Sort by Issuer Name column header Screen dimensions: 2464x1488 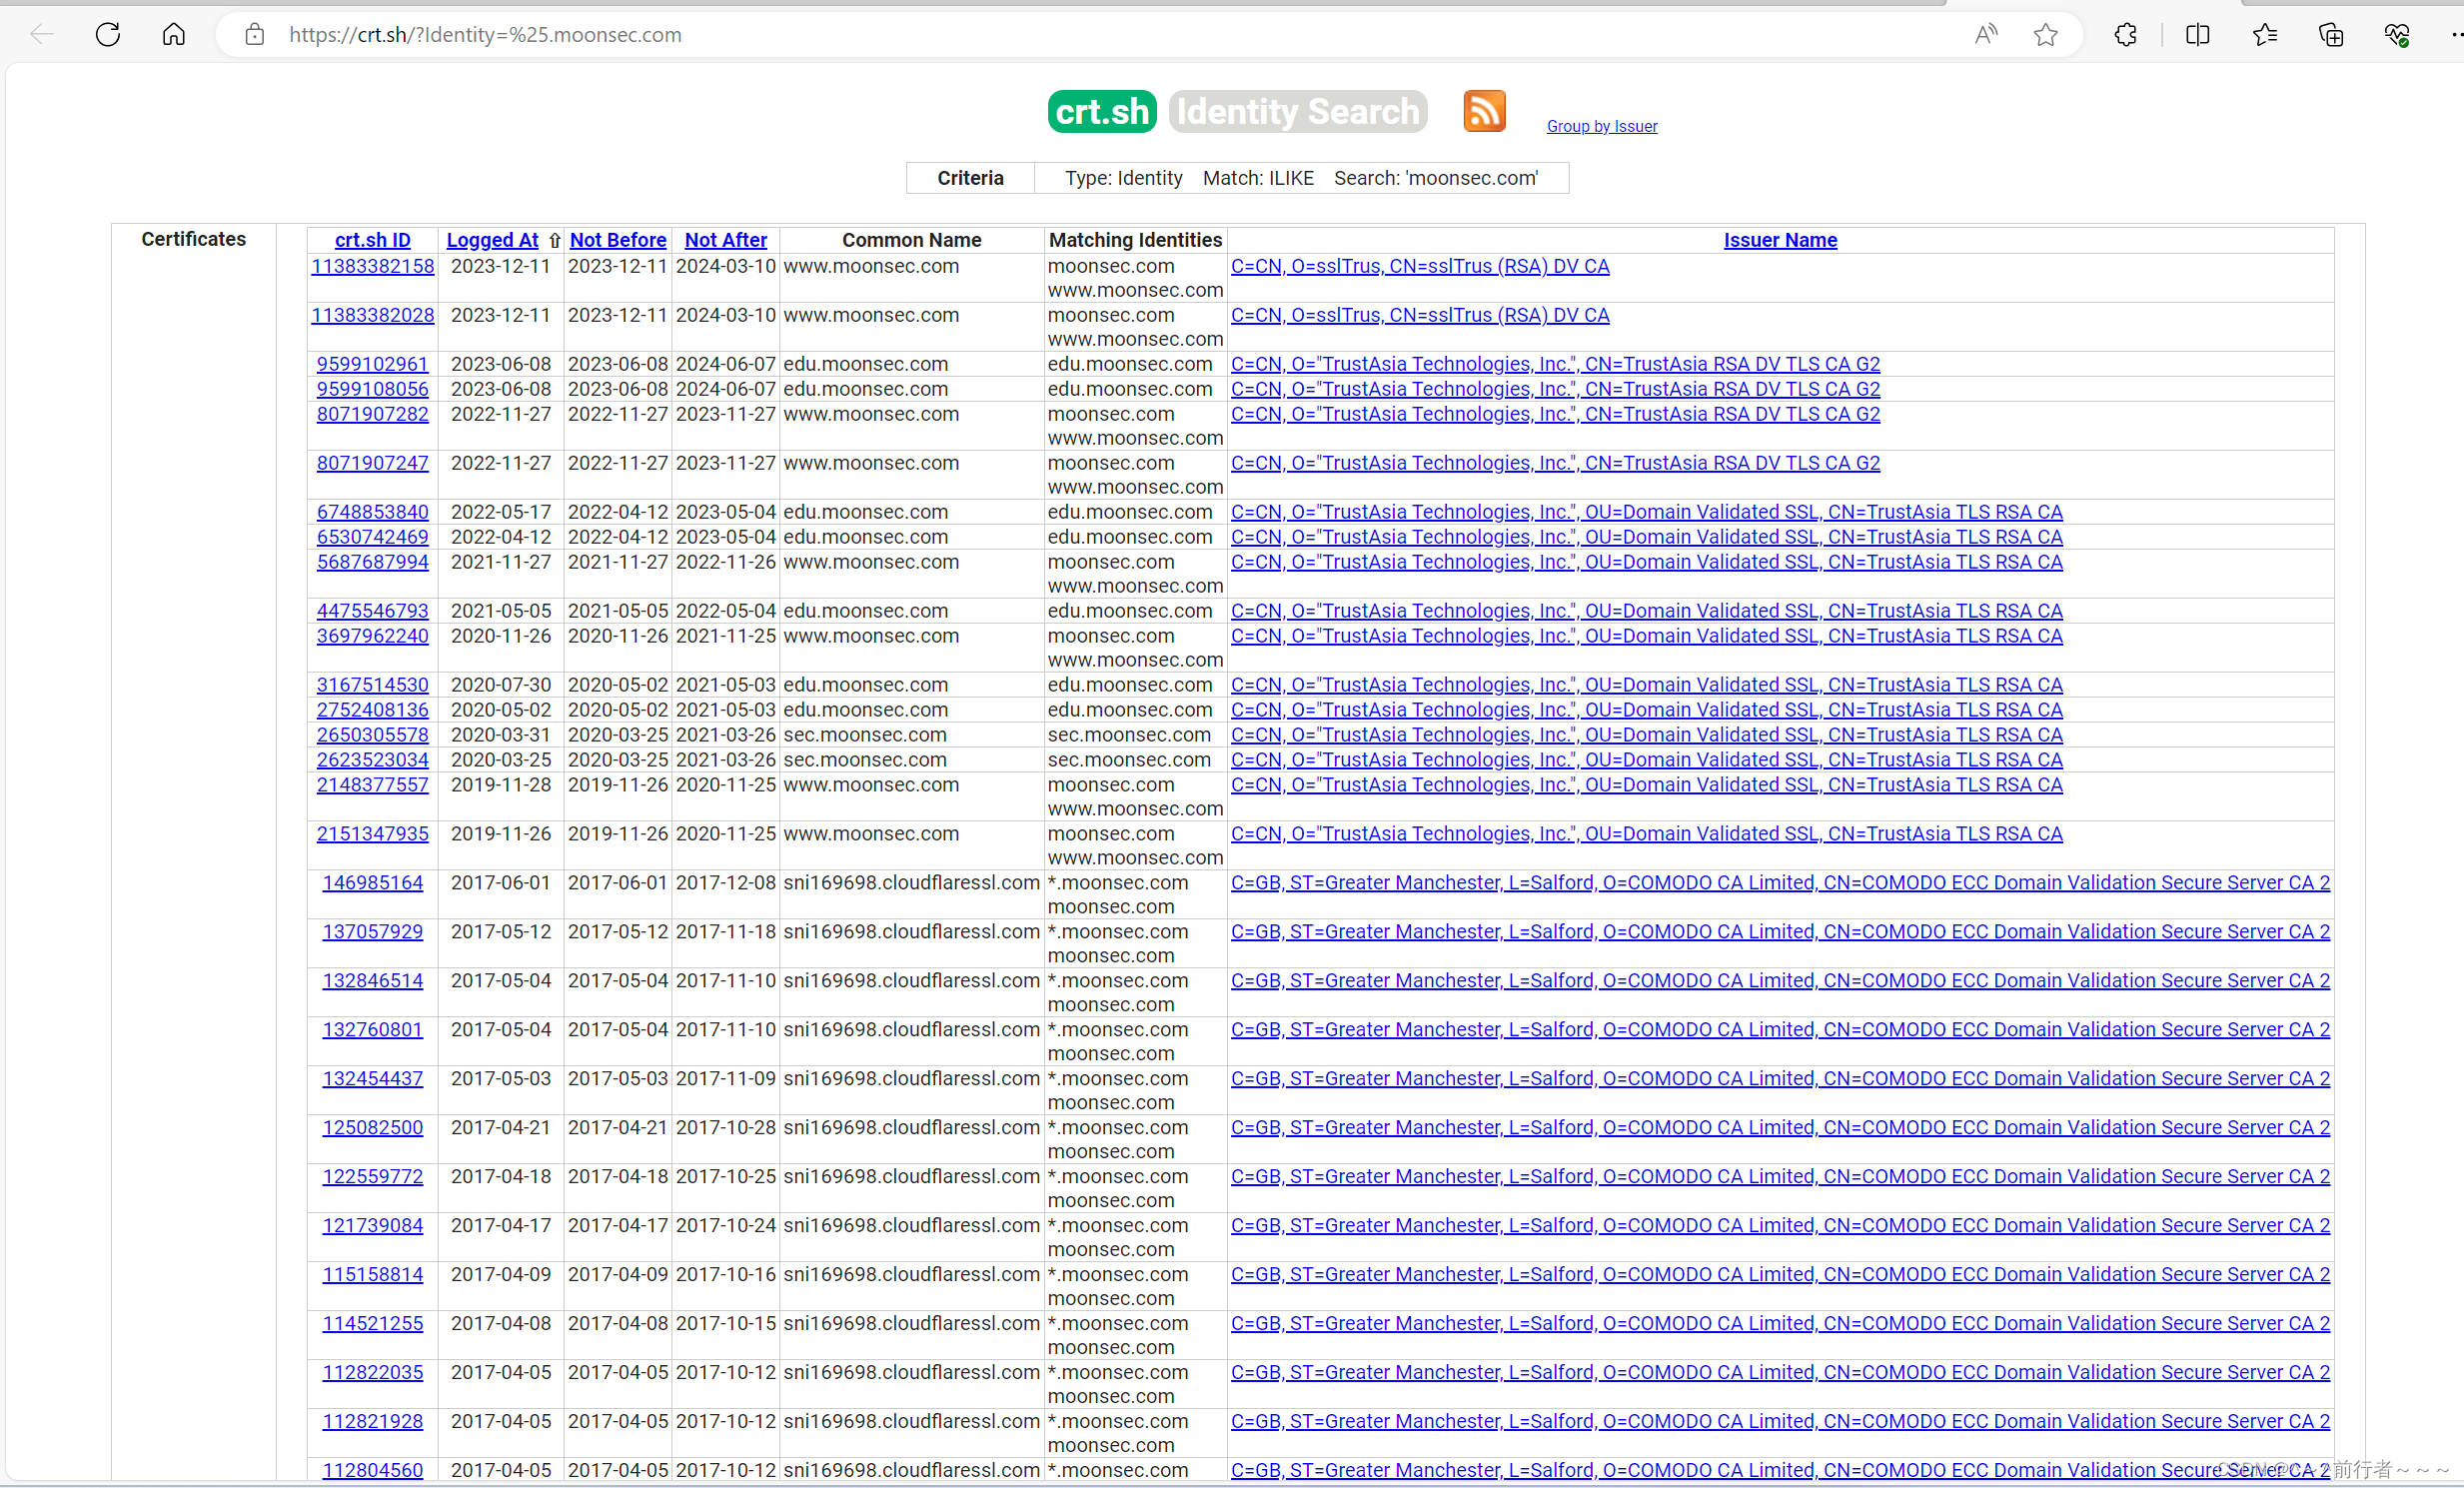(x=1780, y=240)
